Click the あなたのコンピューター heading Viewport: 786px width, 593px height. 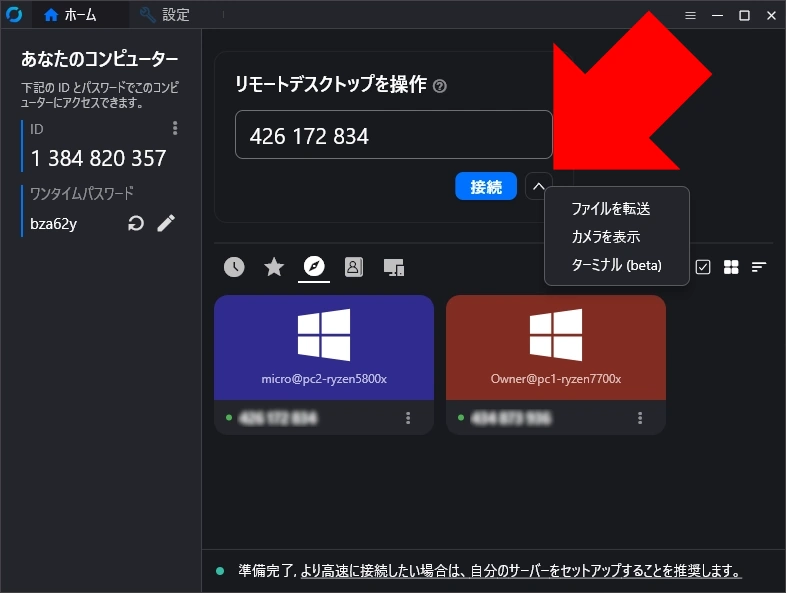tap(99, 59)
